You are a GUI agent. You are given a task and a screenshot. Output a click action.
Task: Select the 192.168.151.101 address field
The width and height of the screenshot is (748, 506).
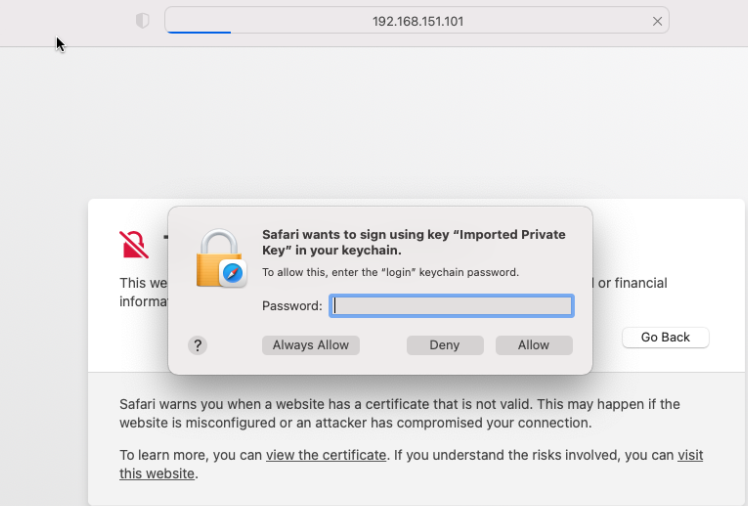tap(417, 21)
